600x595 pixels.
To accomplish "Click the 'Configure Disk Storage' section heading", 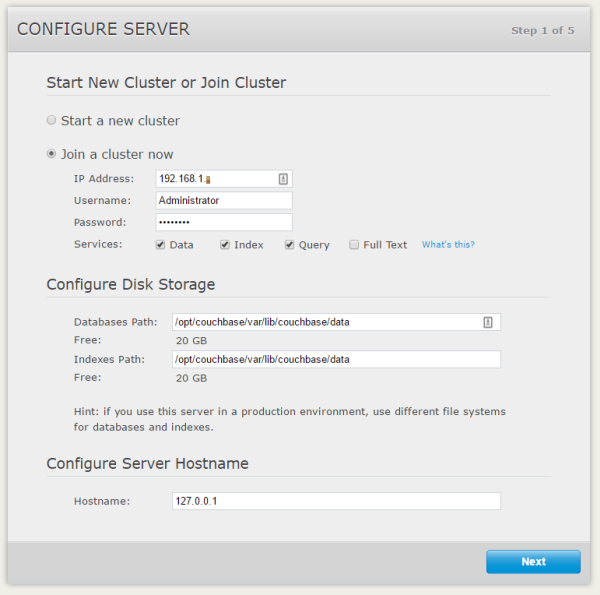I will (x=131, y=284).
